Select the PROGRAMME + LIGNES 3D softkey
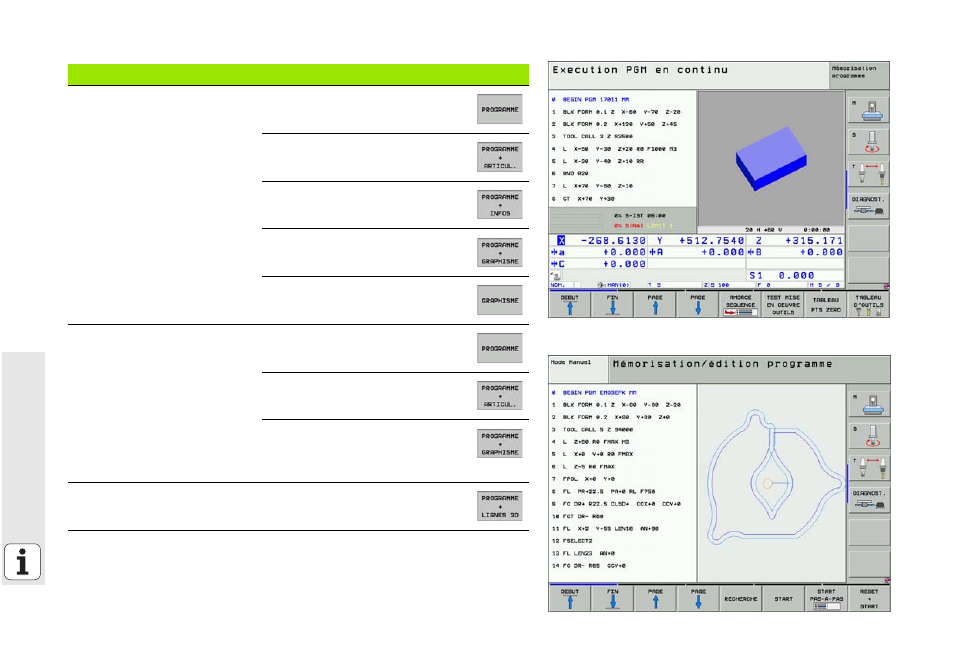Screen dimensions: 954x672 point(500,506)
